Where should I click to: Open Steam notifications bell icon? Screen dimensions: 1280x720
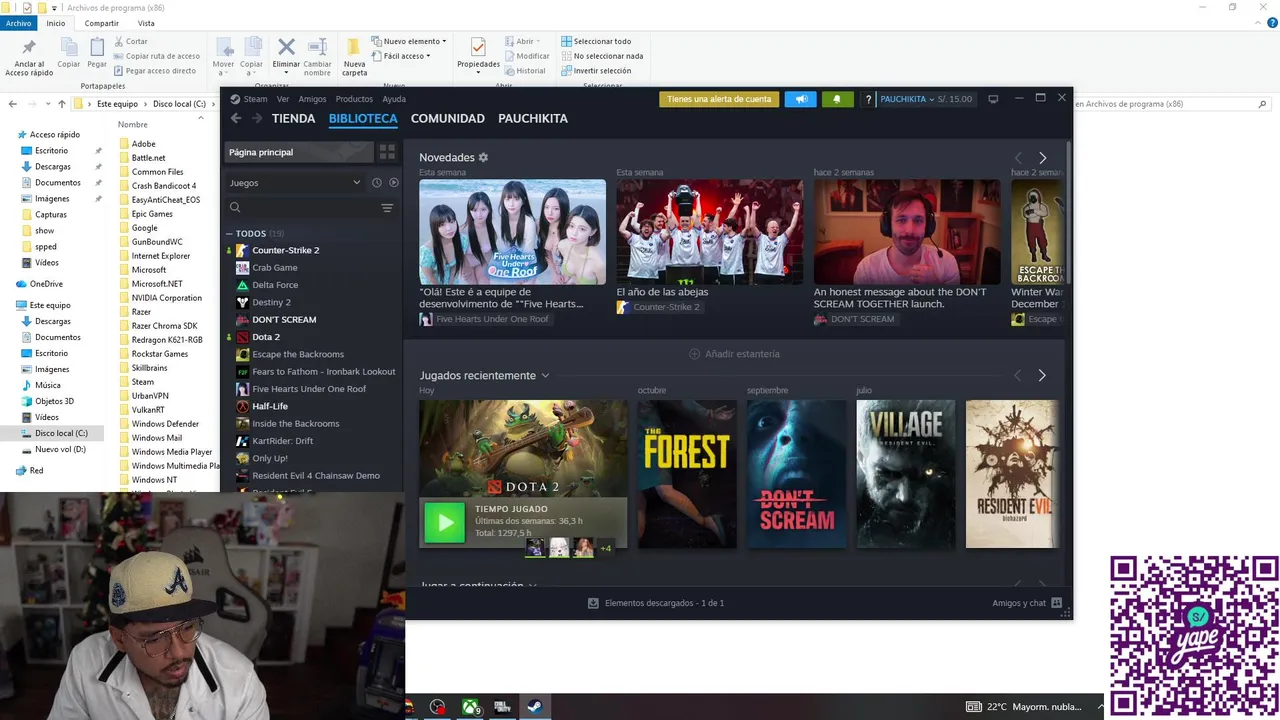(837, 99)
